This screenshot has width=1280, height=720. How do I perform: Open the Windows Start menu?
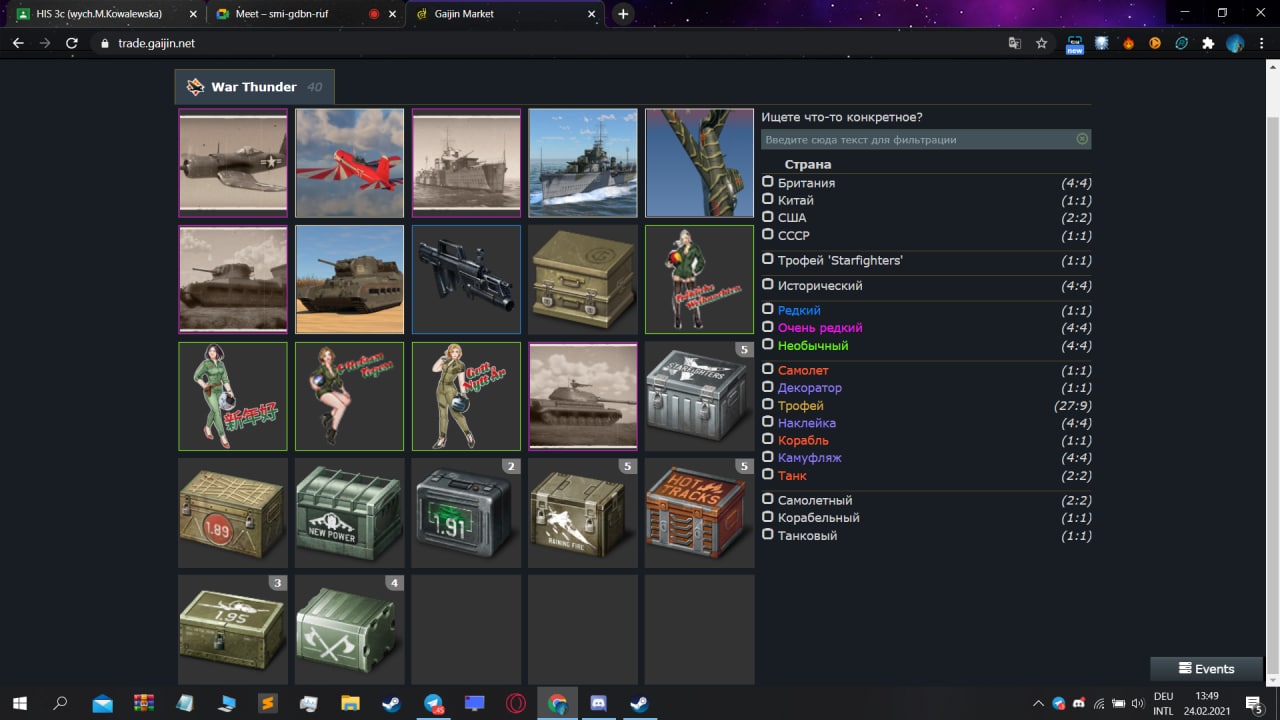click(19, 703)
